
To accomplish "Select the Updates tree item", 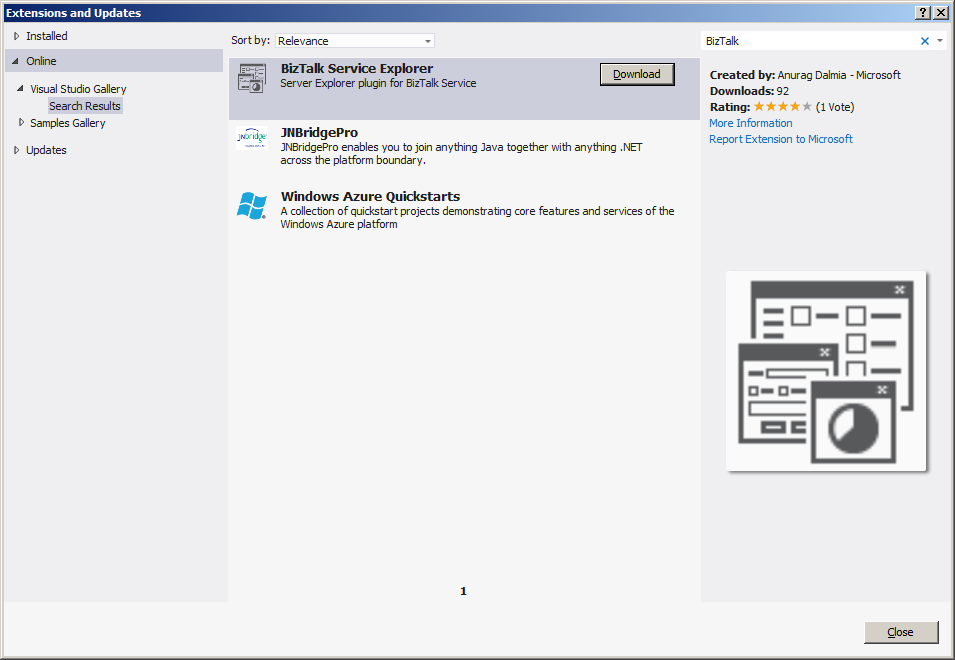I will [x=46, y=150].
